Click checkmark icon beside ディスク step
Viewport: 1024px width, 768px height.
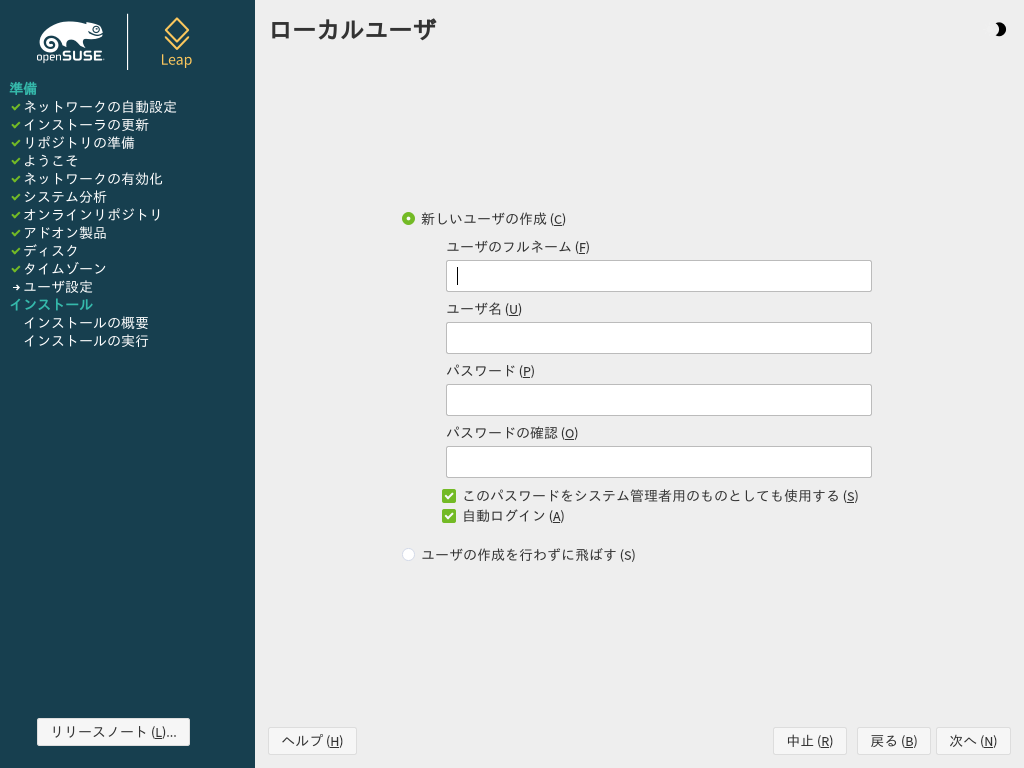click(16, 251)
